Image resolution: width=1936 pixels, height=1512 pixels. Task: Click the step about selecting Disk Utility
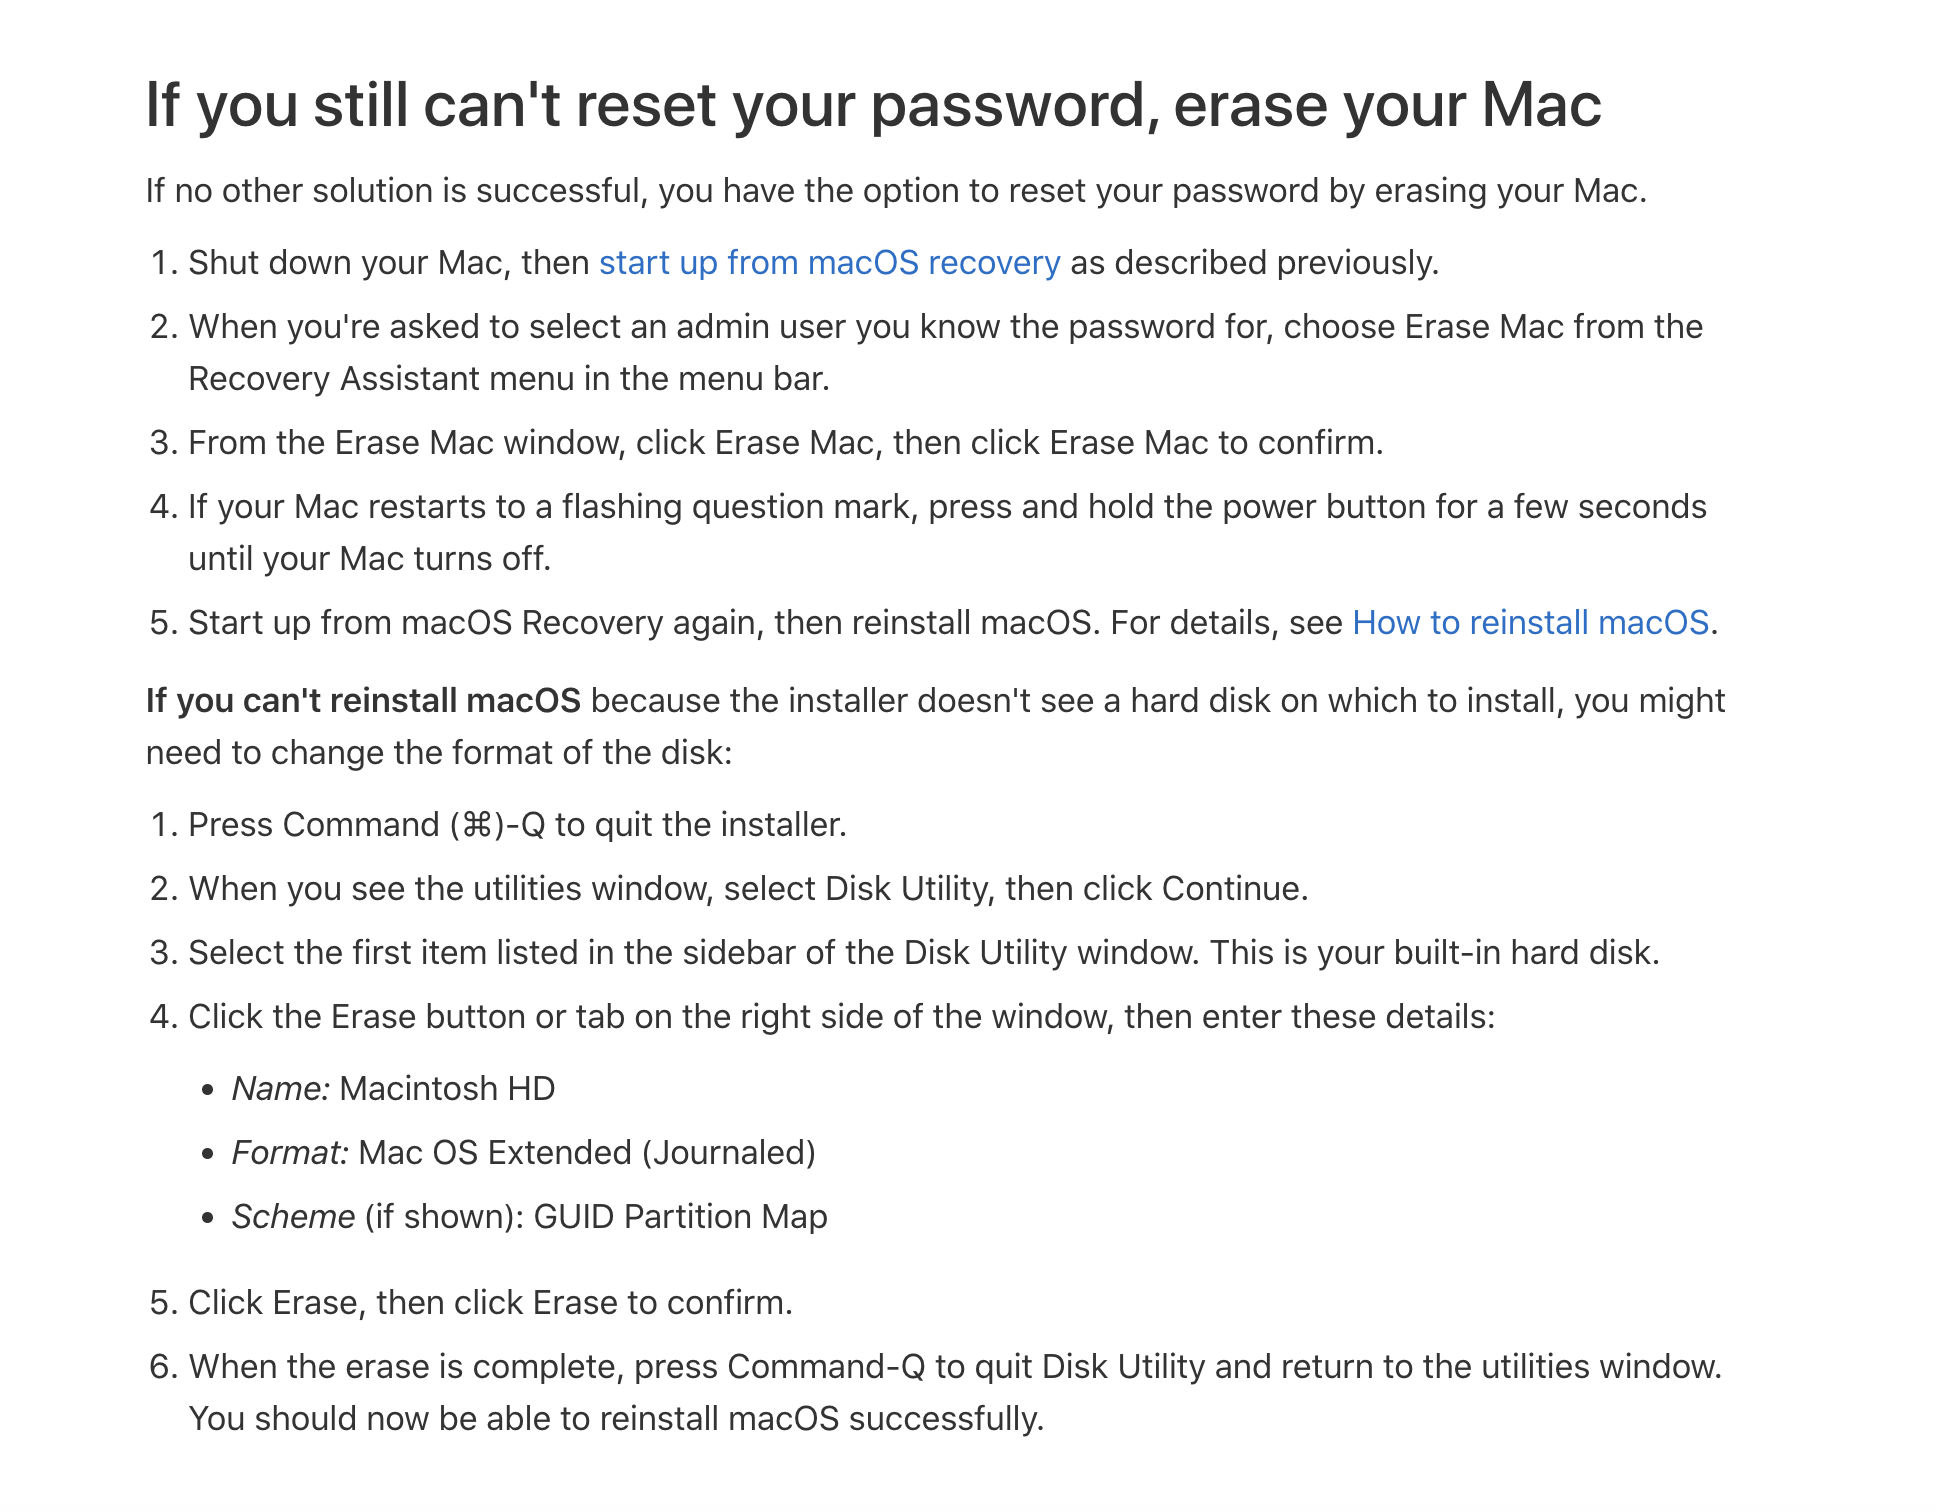748,888
